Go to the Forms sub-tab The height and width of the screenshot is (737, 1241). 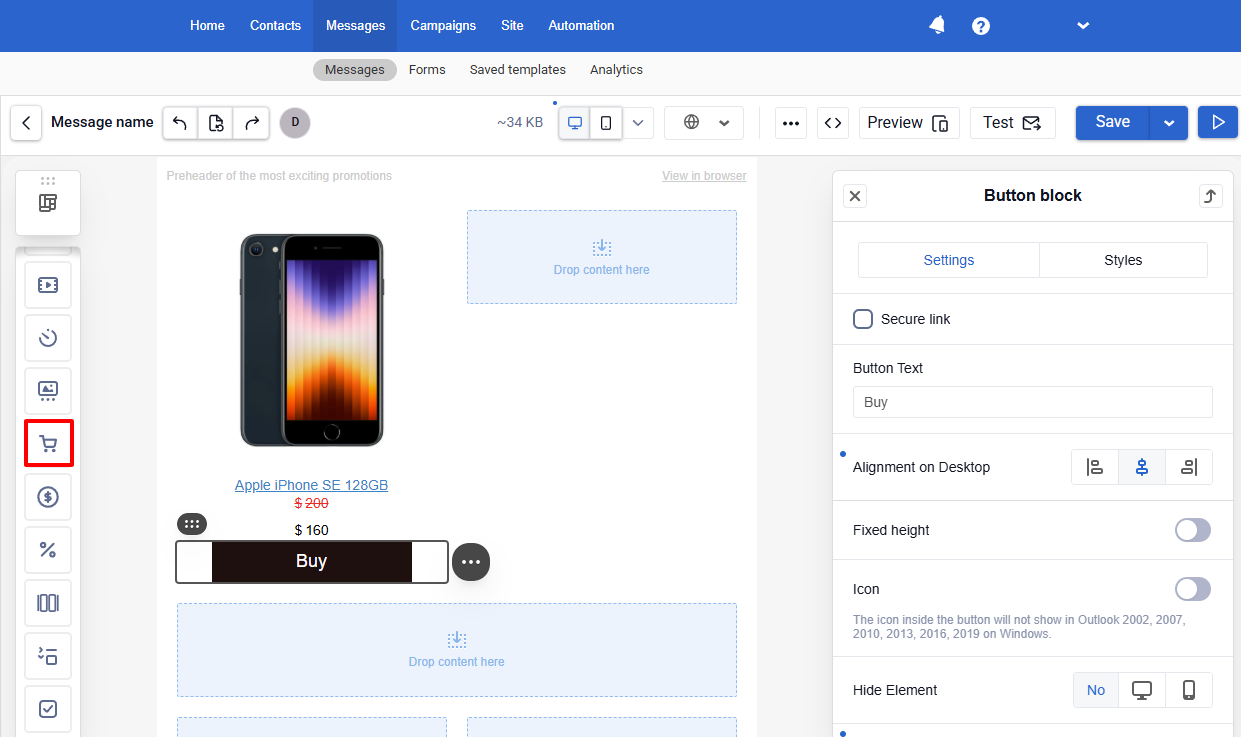click(427, 70)
